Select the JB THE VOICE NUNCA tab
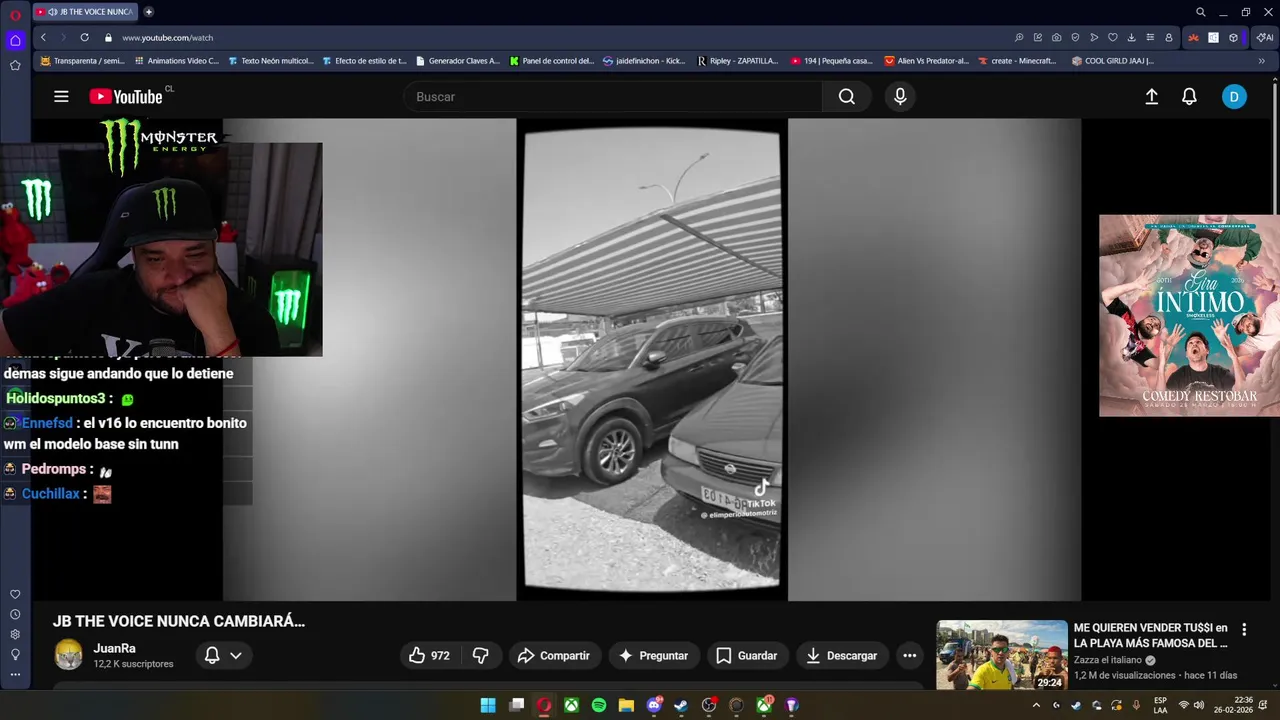Screen dimensions: 1280x720 pyautogui.click(x=85, y=12)
